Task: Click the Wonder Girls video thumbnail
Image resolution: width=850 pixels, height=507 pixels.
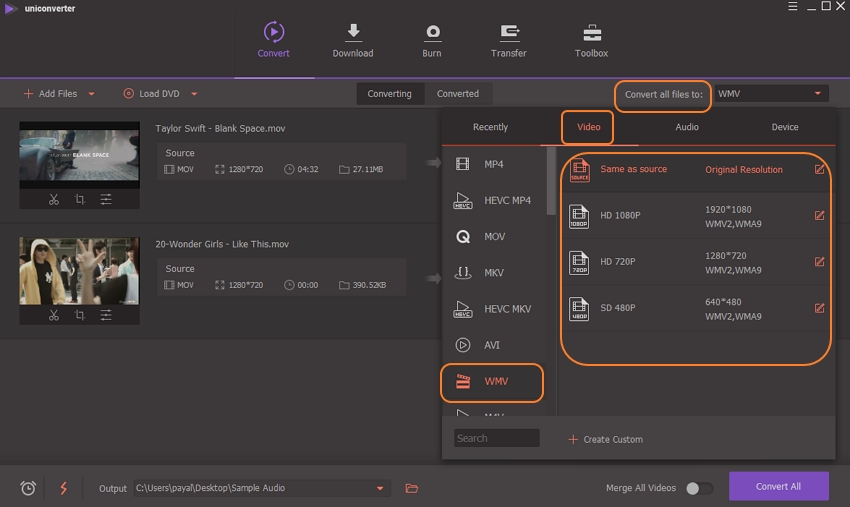Action: (80, 271)
